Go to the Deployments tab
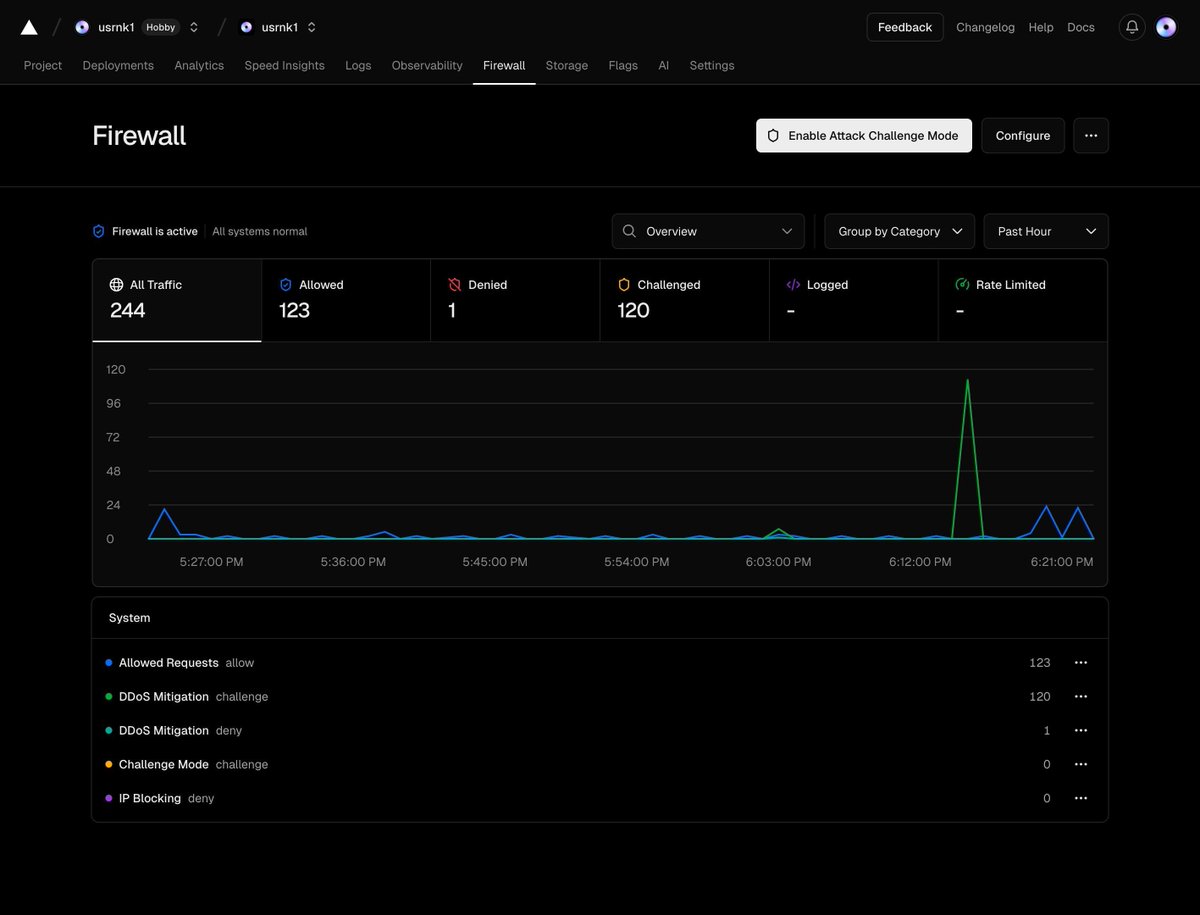1200x915 pixels. click(x=118, y=65)
